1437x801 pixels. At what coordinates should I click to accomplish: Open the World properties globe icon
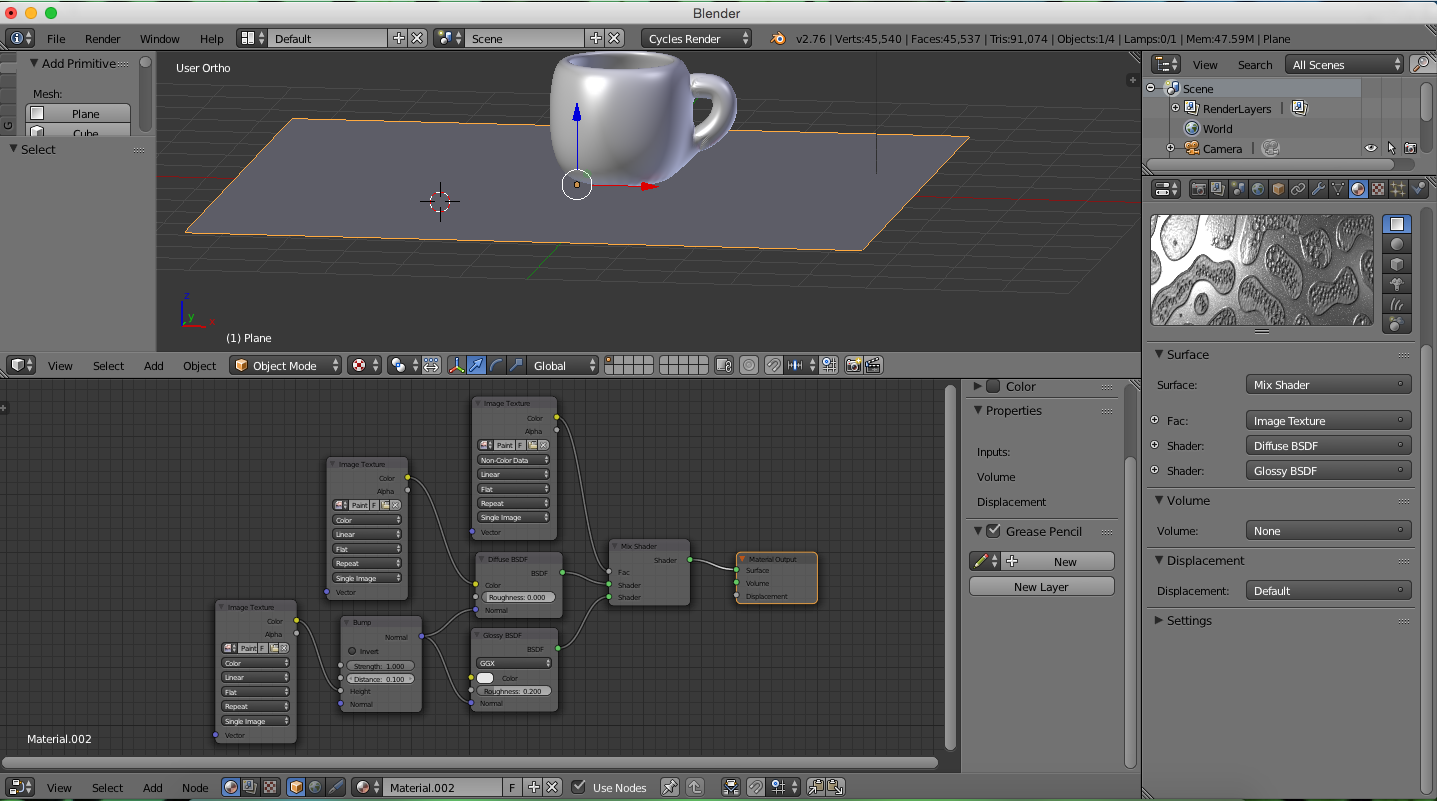point(1258,188)
